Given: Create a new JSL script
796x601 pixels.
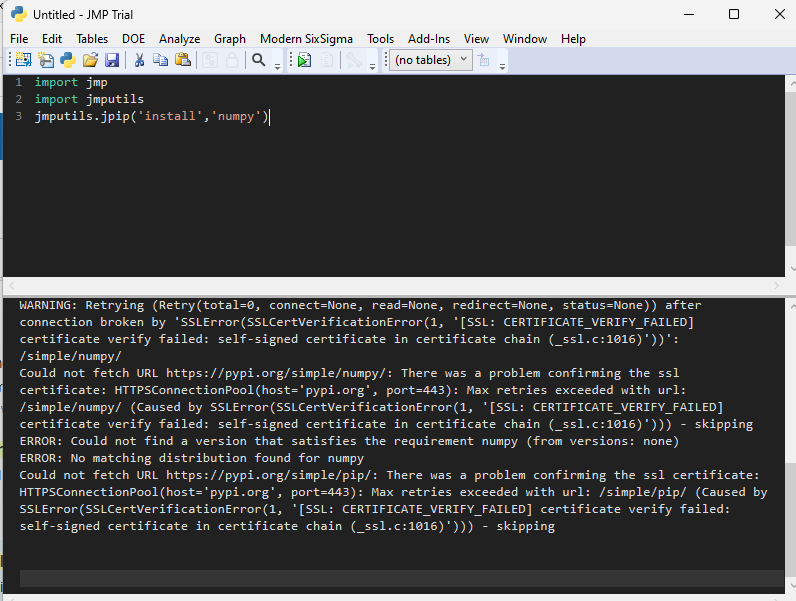Looking at the screenshot, I should coord(46,60).
